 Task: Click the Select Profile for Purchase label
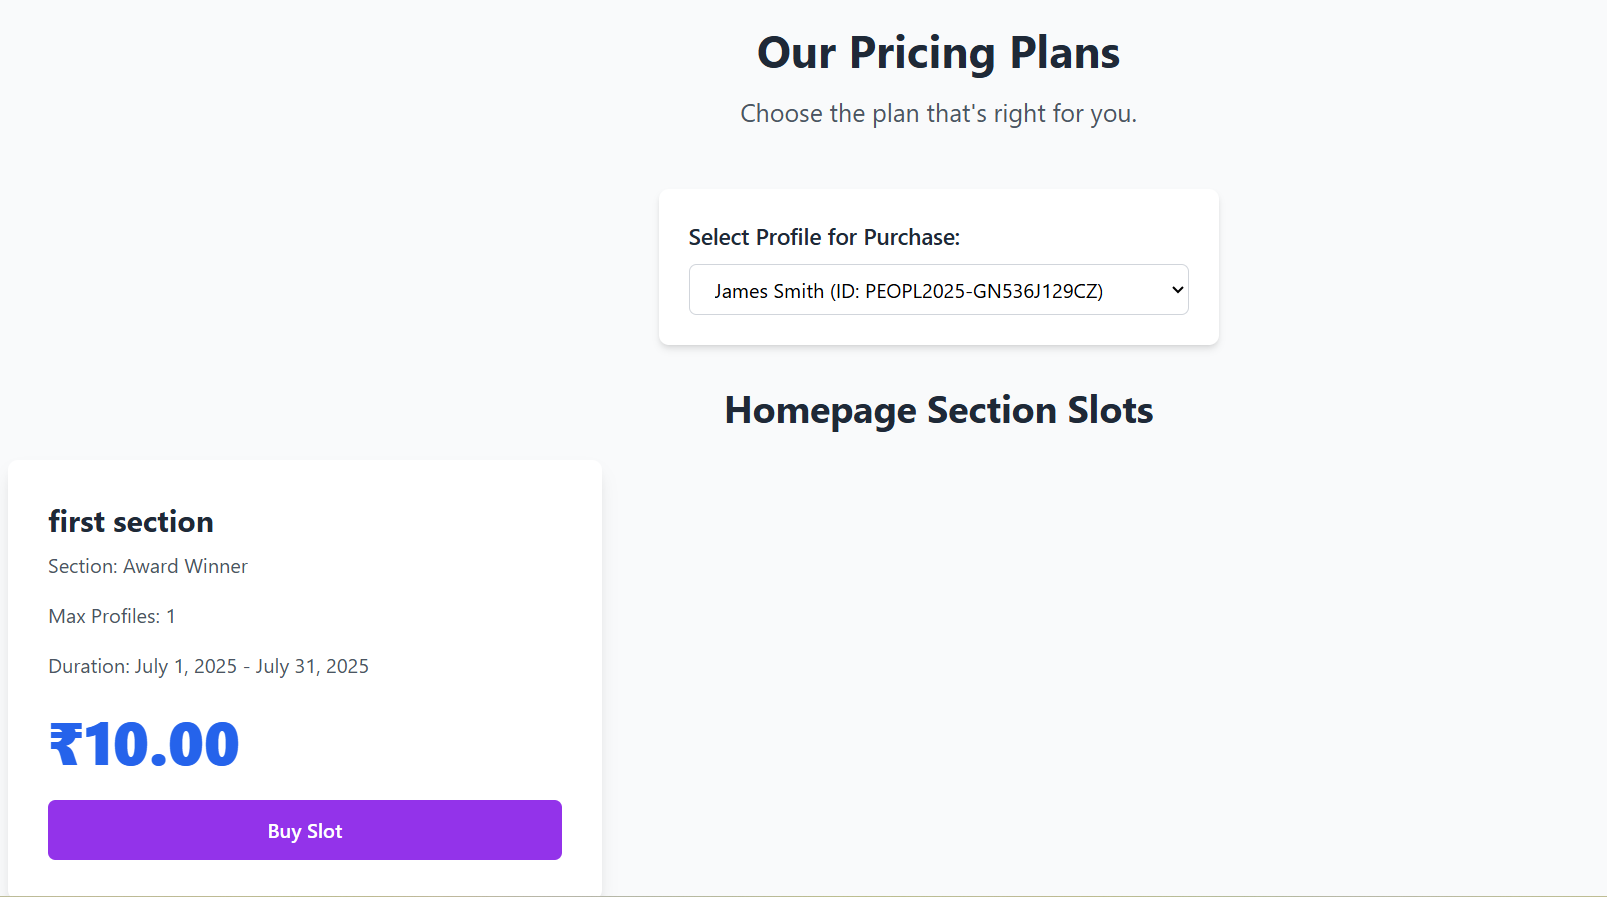(x=824, y=237)
